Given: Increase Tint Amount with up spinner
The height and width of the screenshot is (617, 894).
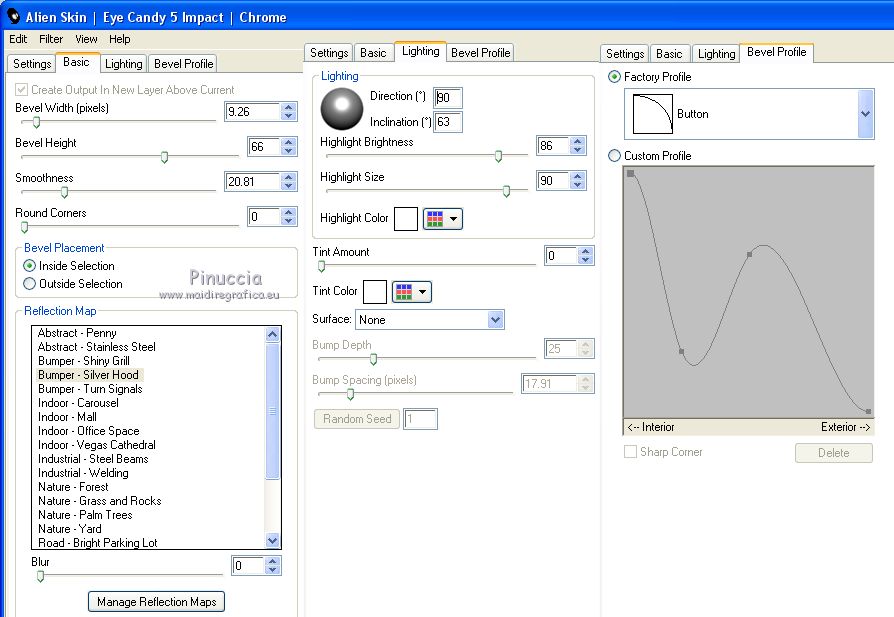Looking at the screenshot, I should click(586, 251).
